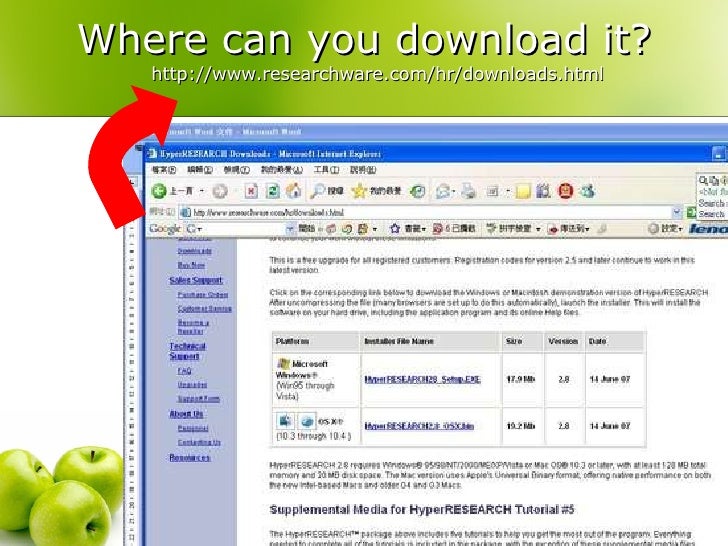Click the Mac Finder icon in table
Viewport: 728px width, 546px height.
[285, 421]
